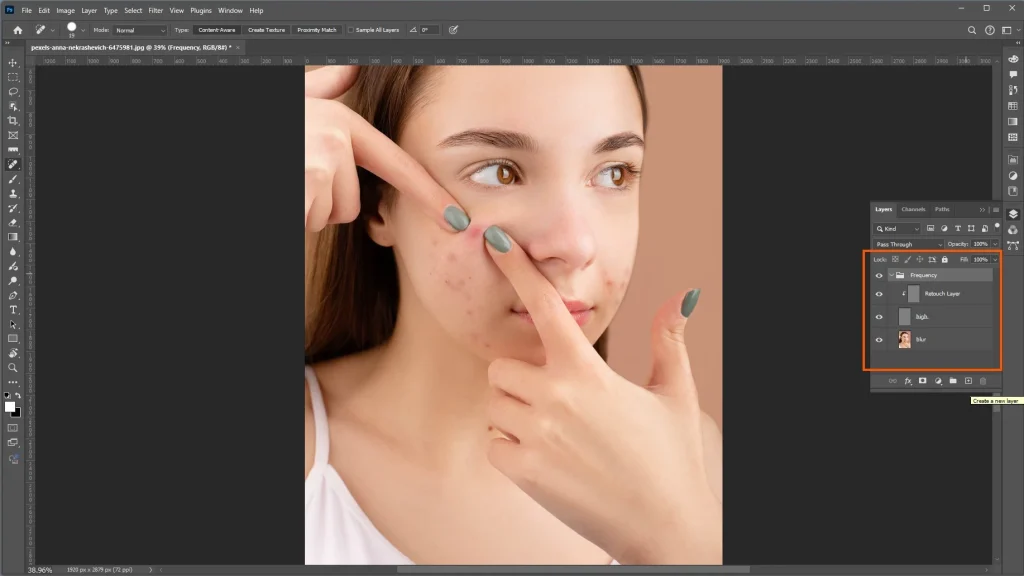Choose Content-Aware type
1024x576 pixels.
click(x=217, y=30)
